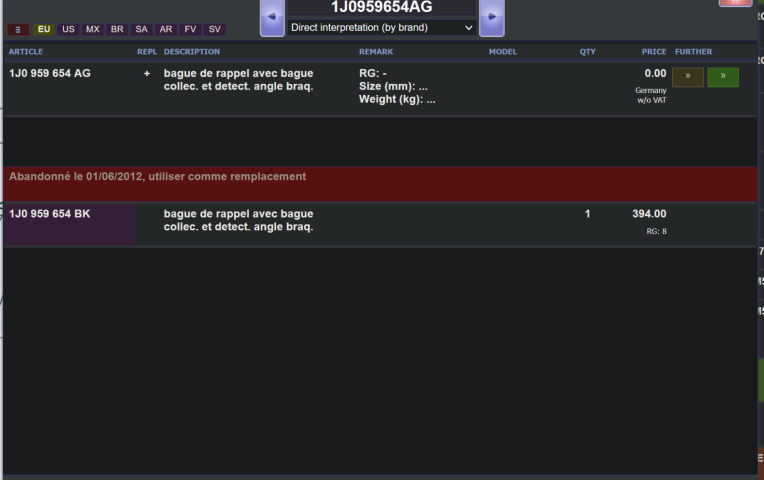Viewport: 764px width, 480px height.
Task: Select the SA market tab
Action: coord(142,30)
